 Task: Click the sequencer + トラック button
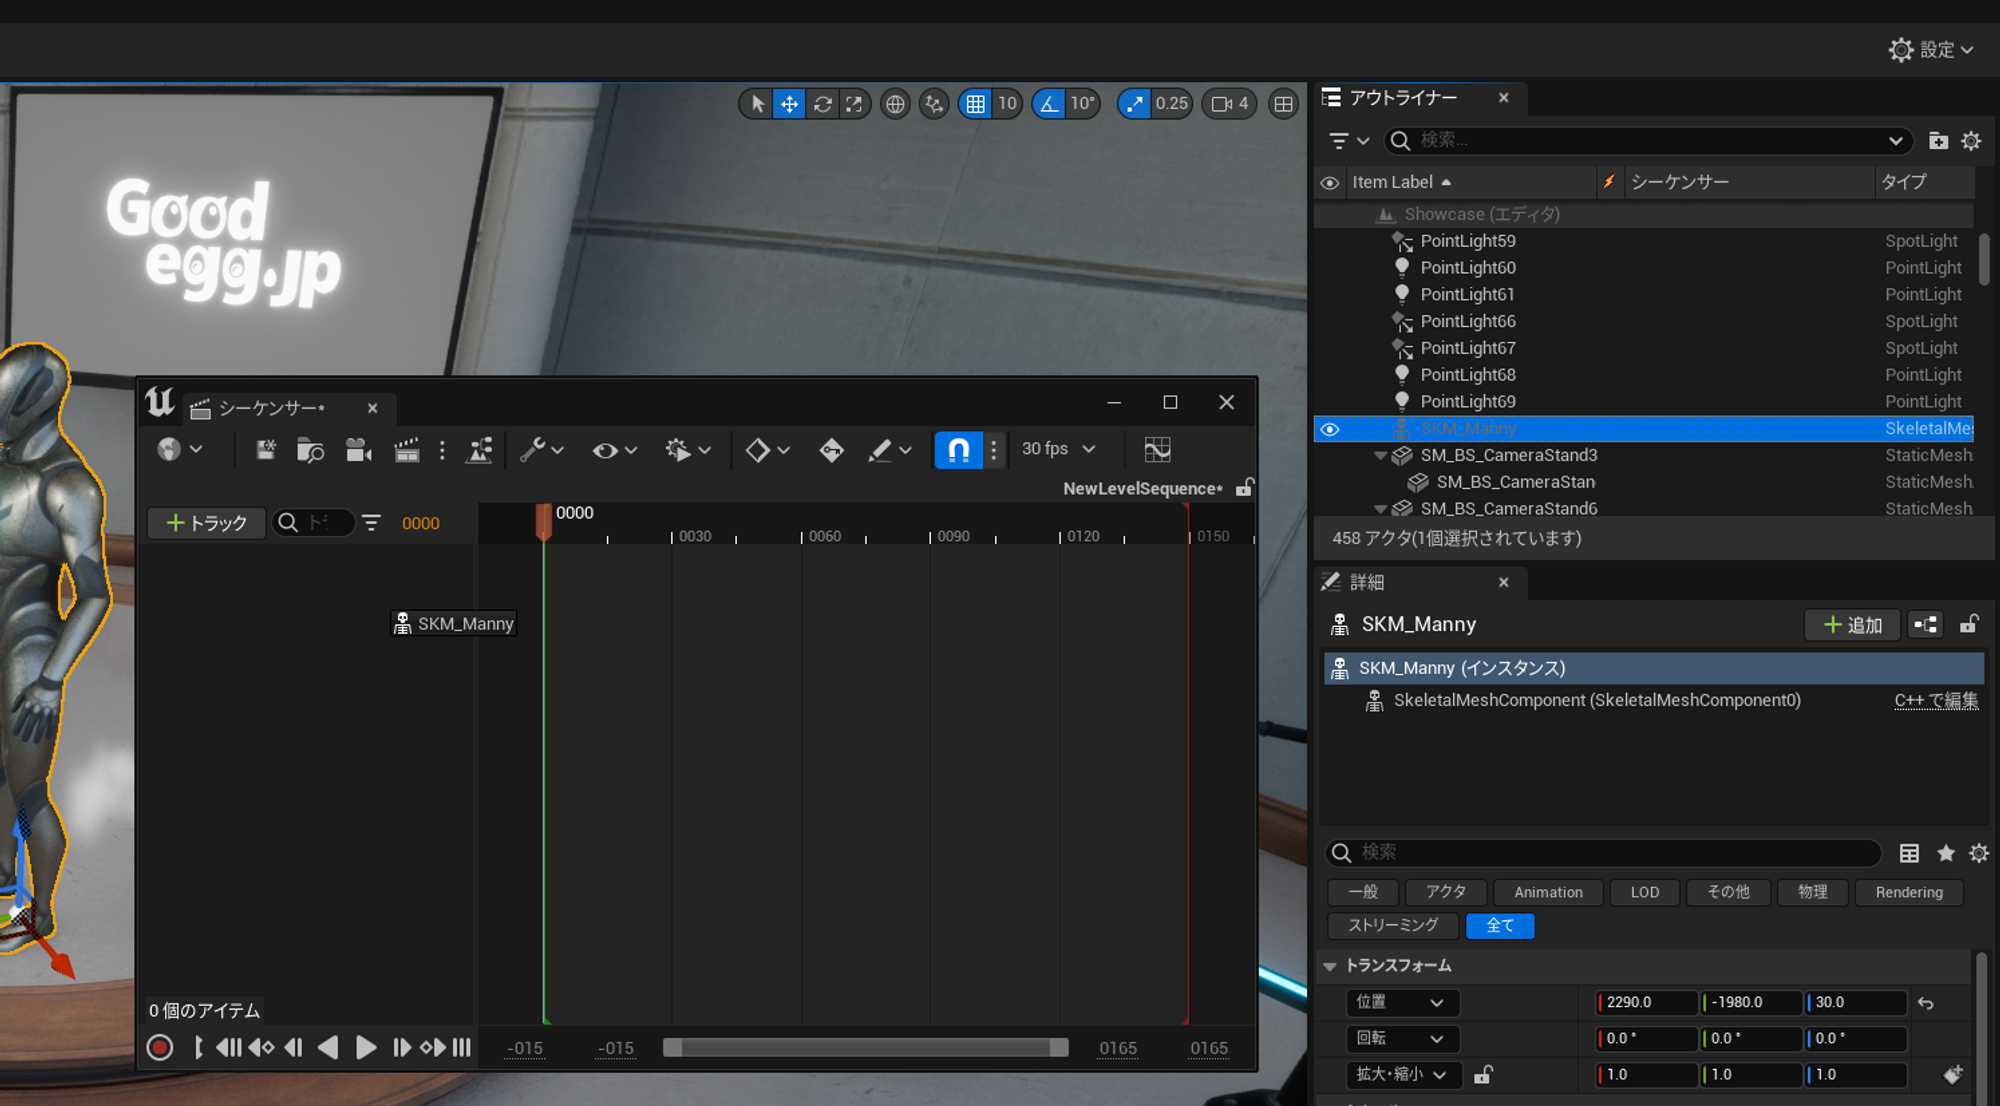pyautogui.click(x=206, y=523)
